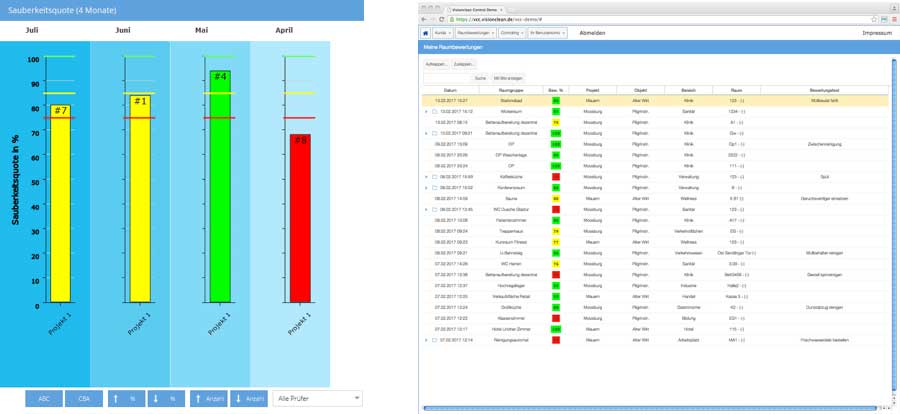Expand the Kaffeeküche row

point(426,175)
